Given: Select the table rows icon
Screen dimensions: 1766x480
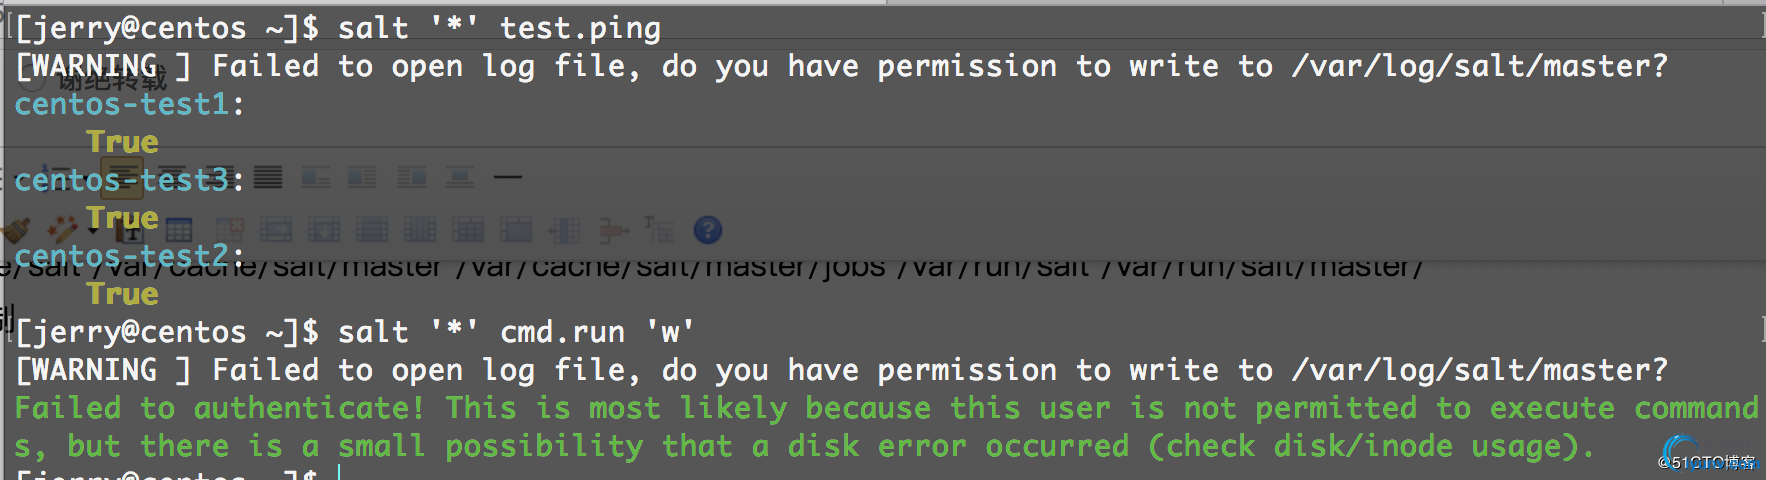Looking at the screenshot, I should click(372, 231).
